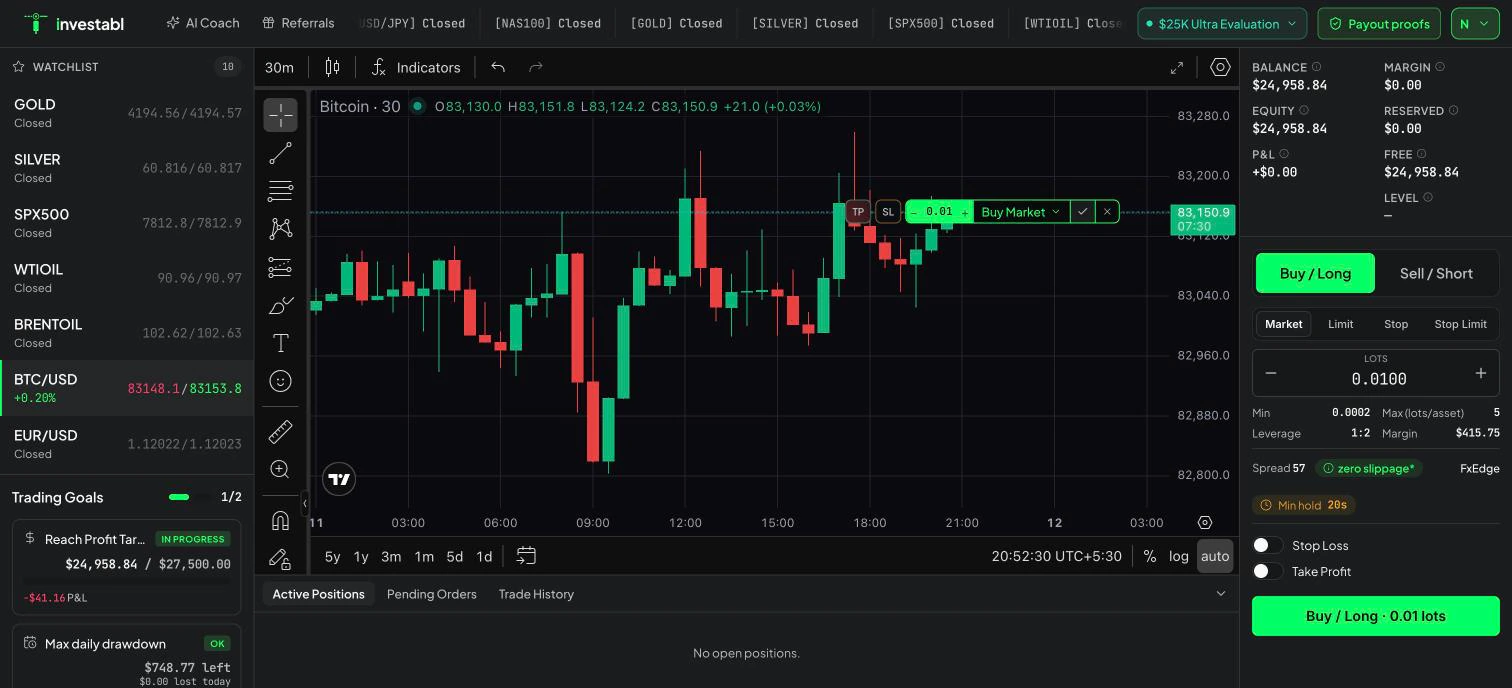
Task: Select the Buy / Long side
Action: coord(1315,273)
